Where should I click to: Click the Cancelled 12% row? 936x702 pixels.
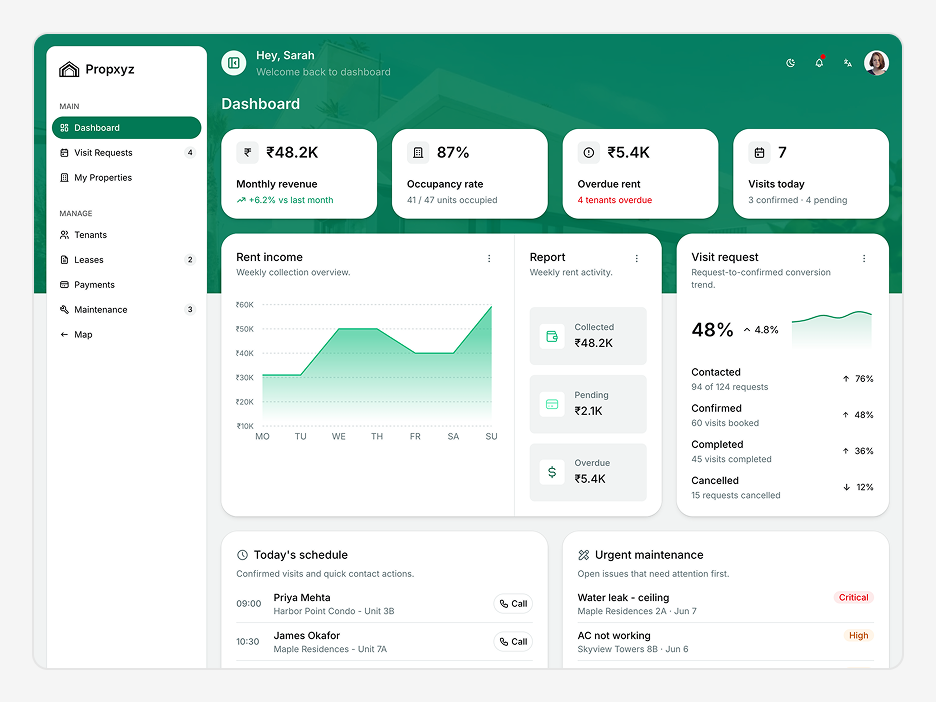pos(782,487)
